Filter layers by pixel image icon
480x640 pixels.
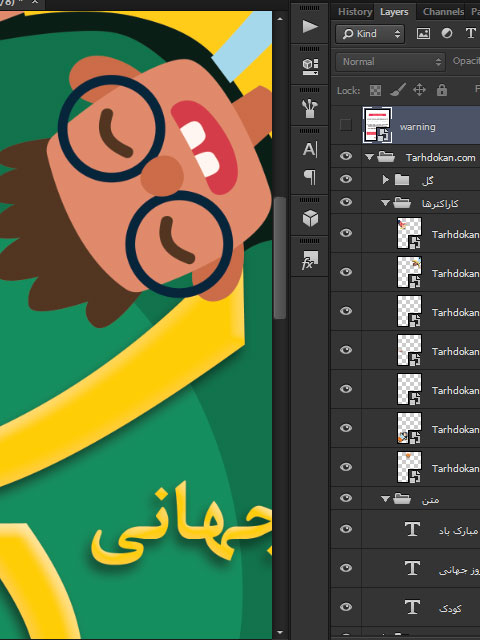click(423, 33)
